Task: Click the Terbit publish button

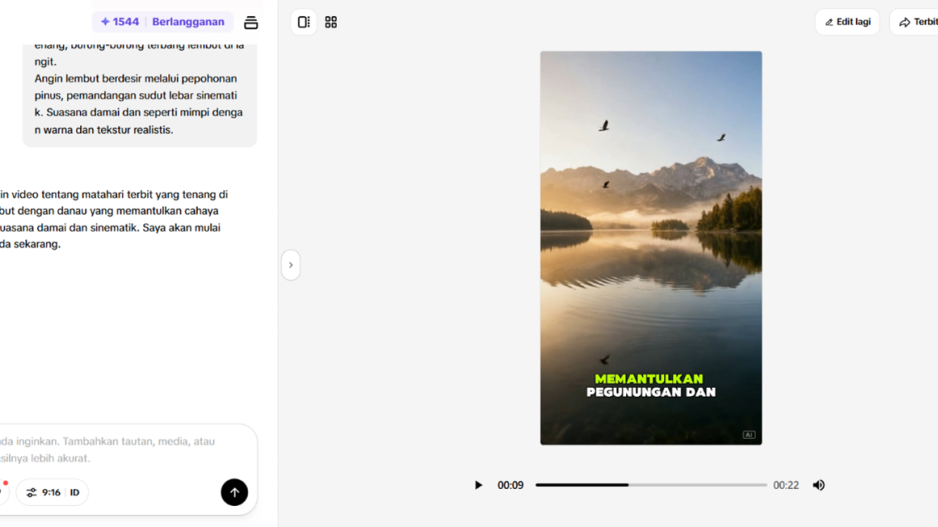Action: click(x=917, y=22)
